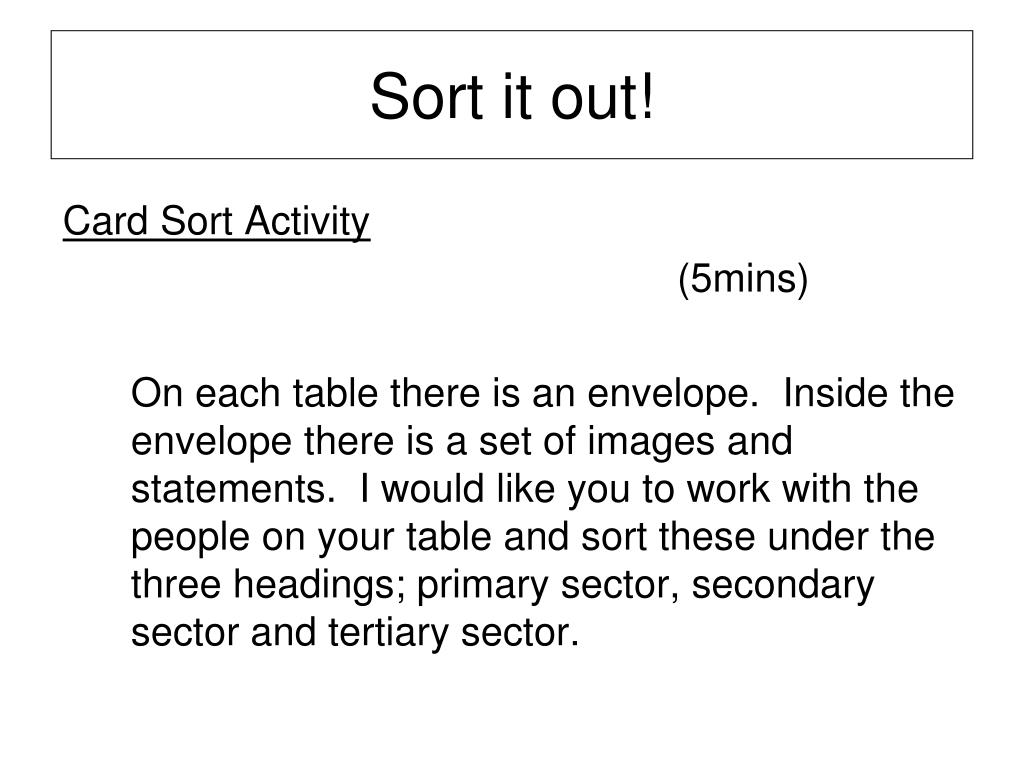Click 'I would like you to work'

click(565, 490)
